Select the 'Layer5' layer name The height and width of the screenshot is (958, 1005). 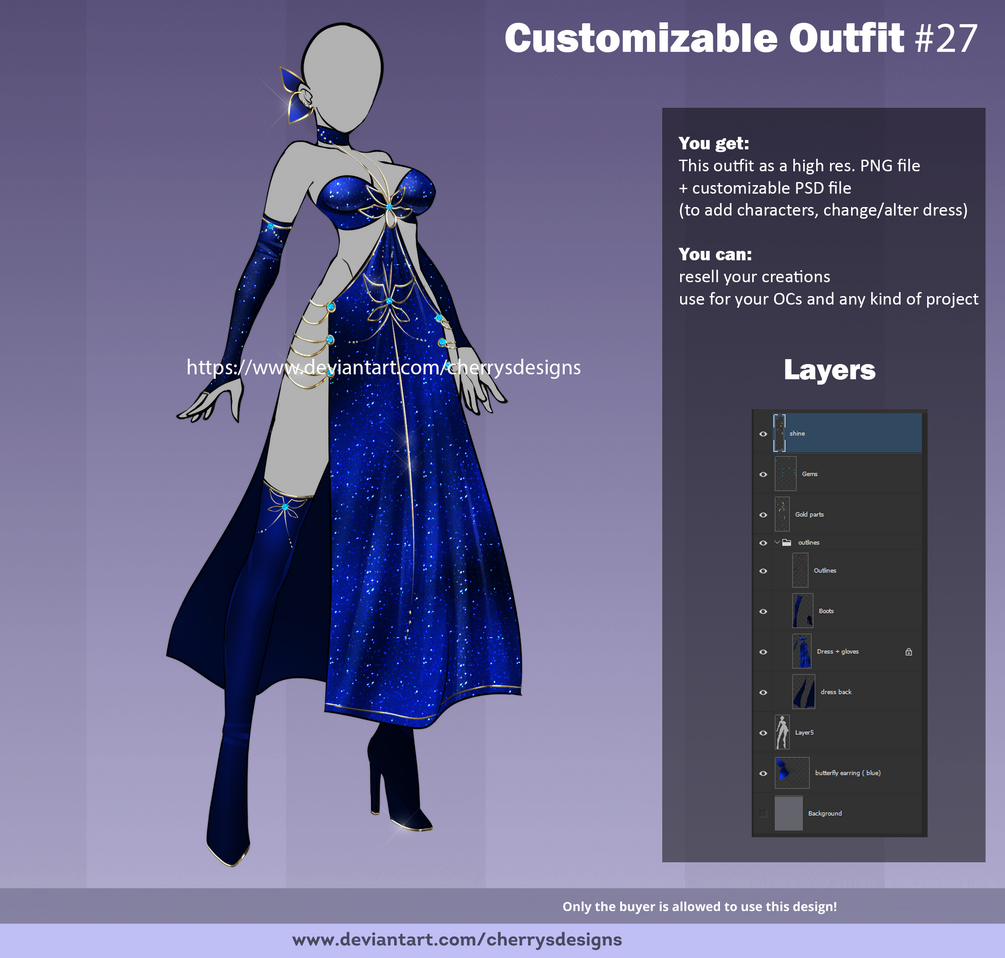(804, 732)
